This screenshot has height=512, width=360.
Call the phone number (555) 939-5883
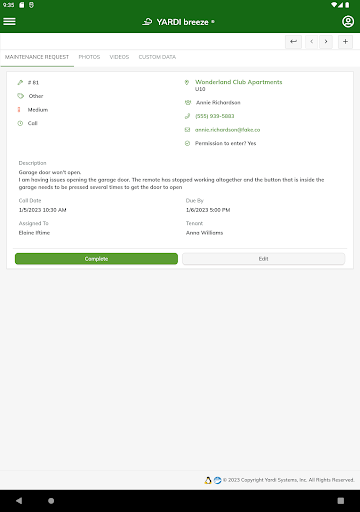point(215,116)
